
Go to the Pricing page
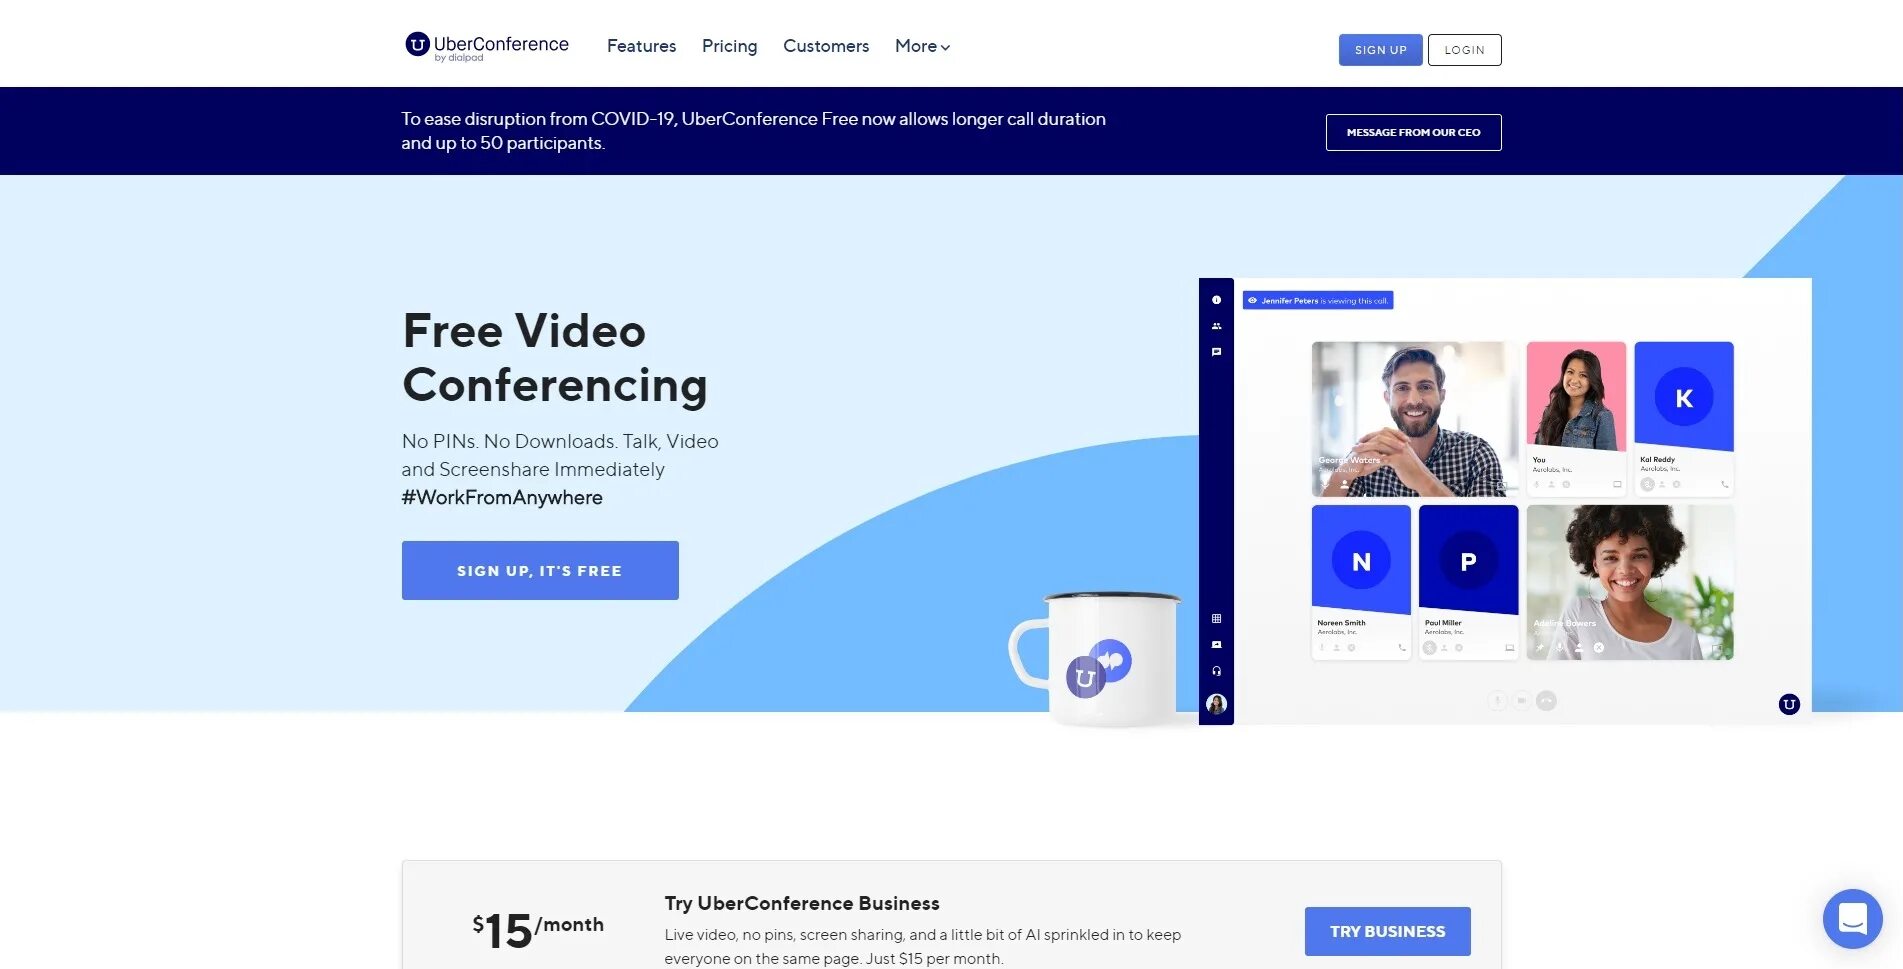click(x=729, y=46)
